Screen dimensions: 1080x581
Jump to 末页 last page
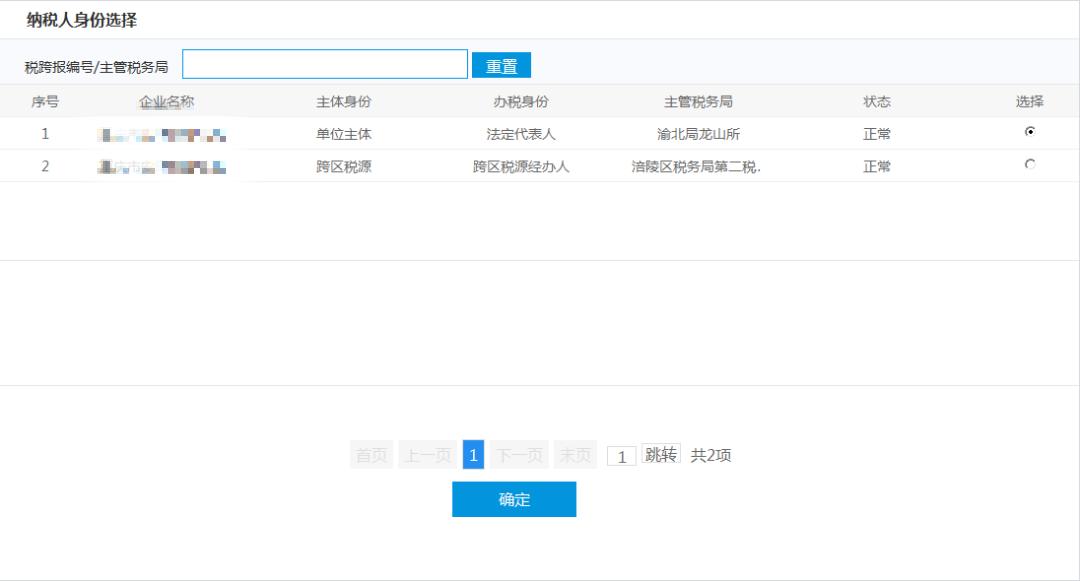(x=575, y=455)
